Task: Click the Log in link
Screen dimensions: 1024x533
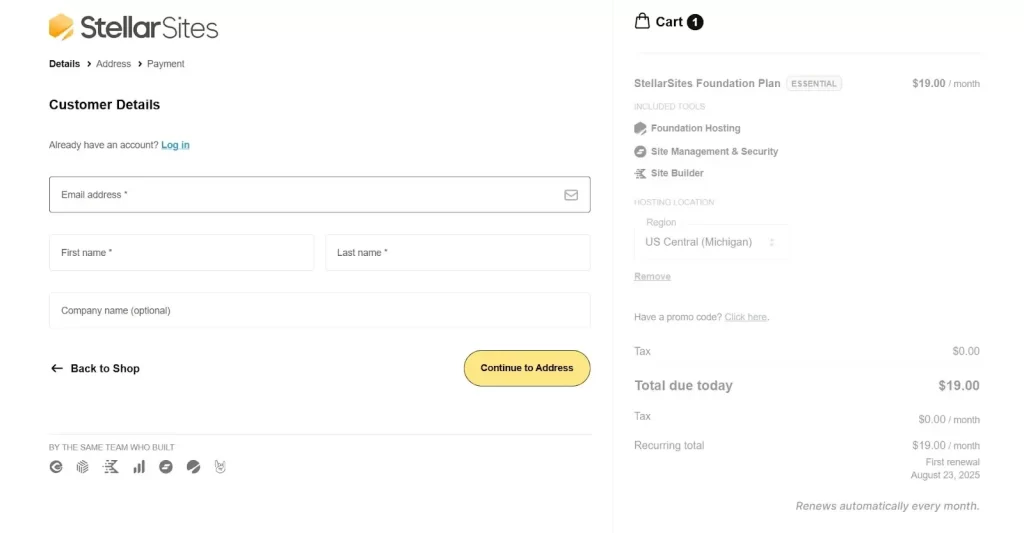Action: click(x=175, y=145)
